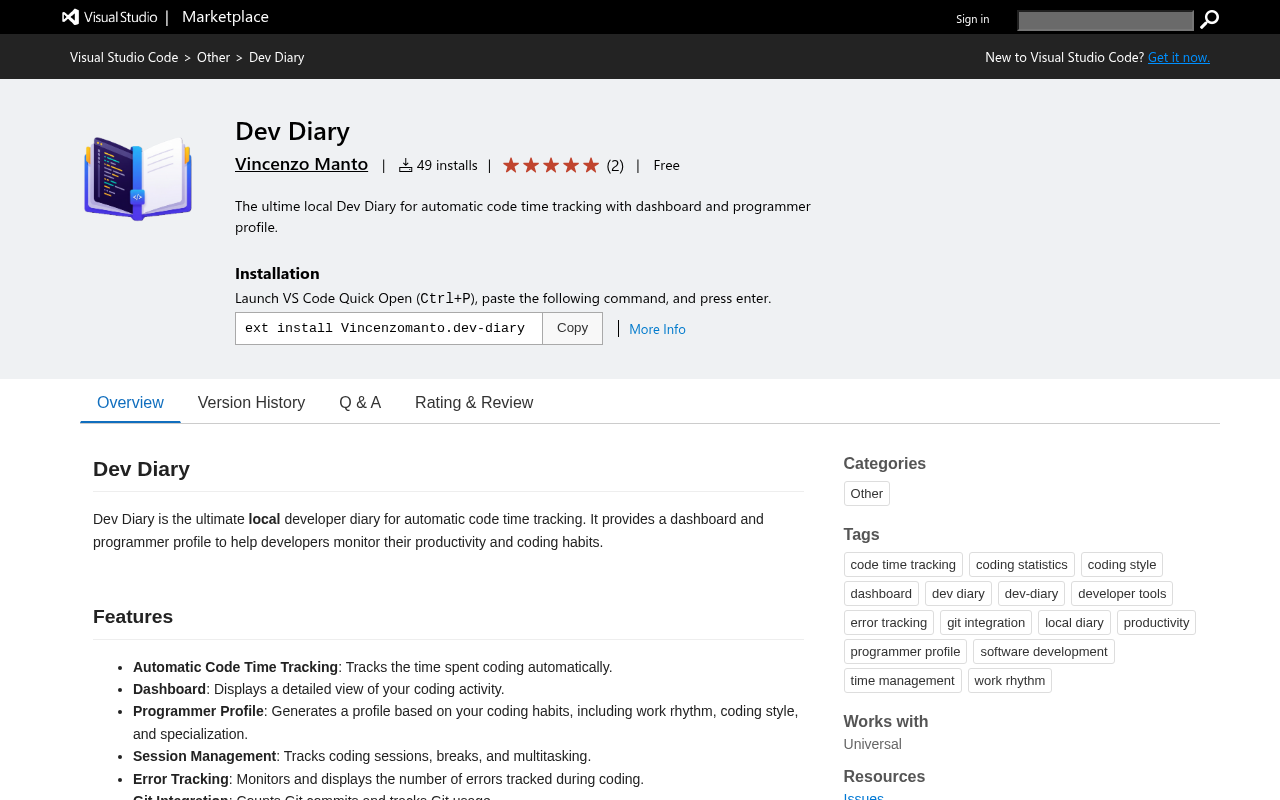Click the Dev Diary book icon
Image resolution: width=1280 pixels, height=800 pixels.
pos(138,178)
